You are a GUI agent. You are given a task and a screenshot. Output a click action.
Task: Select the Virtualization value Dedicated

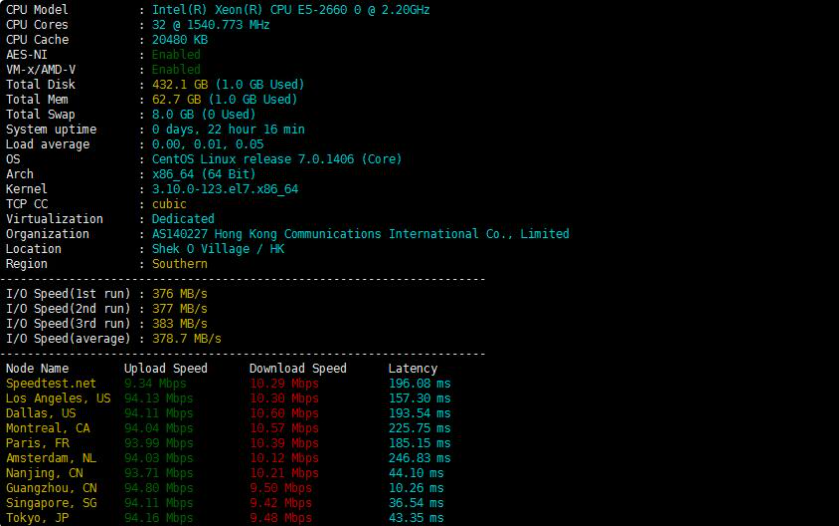click(183, 219)
